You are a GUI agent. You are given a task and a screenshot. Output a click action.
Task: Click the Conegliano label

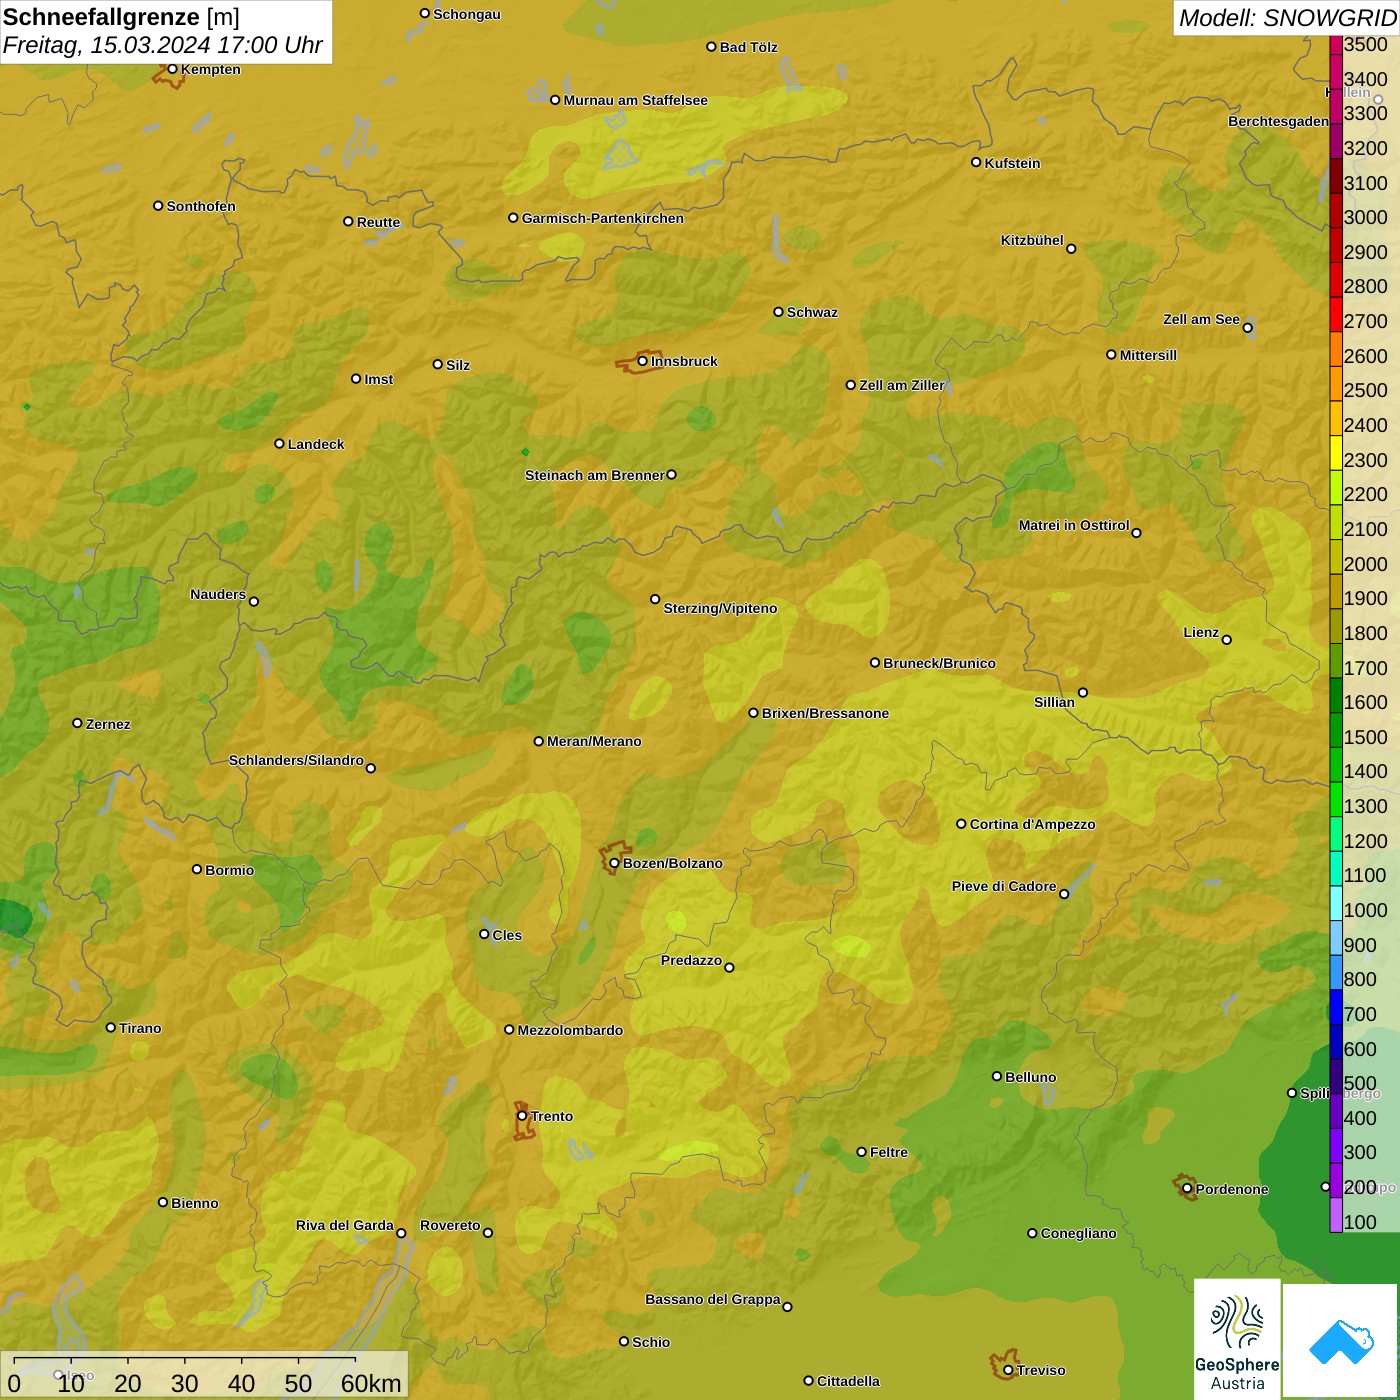coord(1078,1233)
